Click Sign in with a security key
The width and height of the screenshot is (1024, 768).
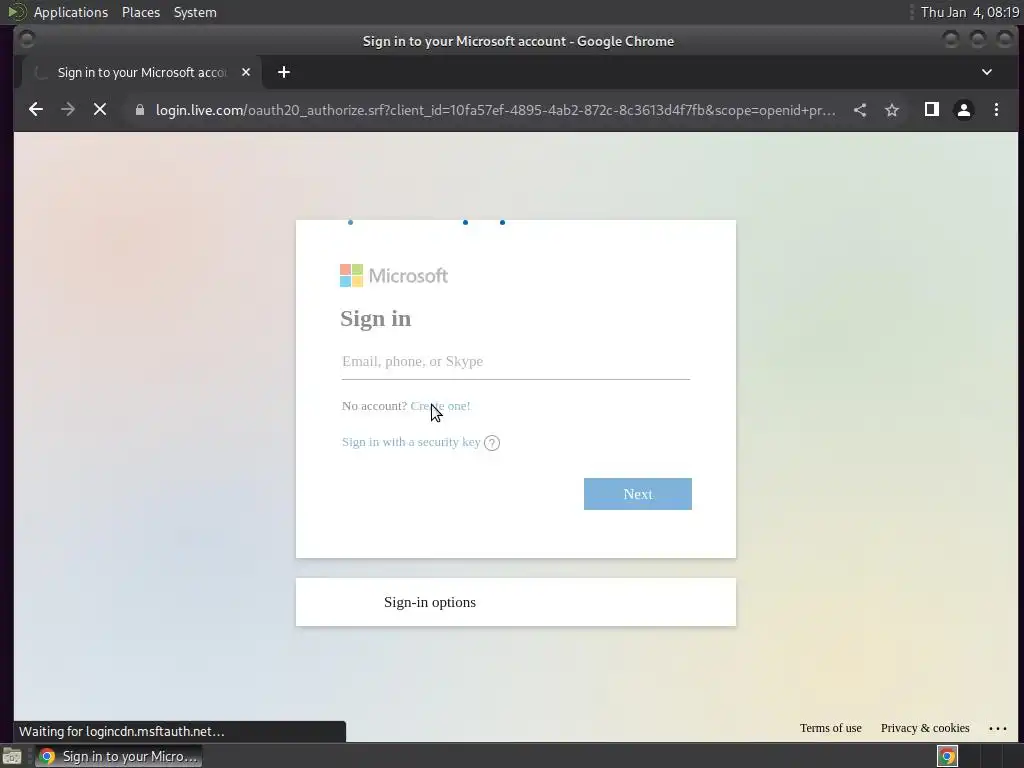click(411, 442)
